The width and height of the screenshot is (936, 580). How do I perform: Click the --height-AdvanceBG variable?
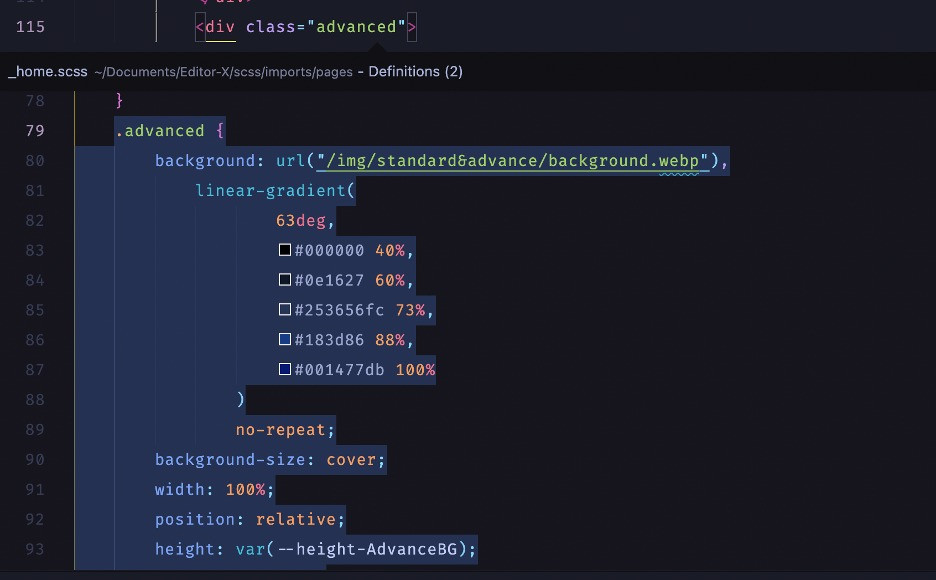click(x=367, y=549)
